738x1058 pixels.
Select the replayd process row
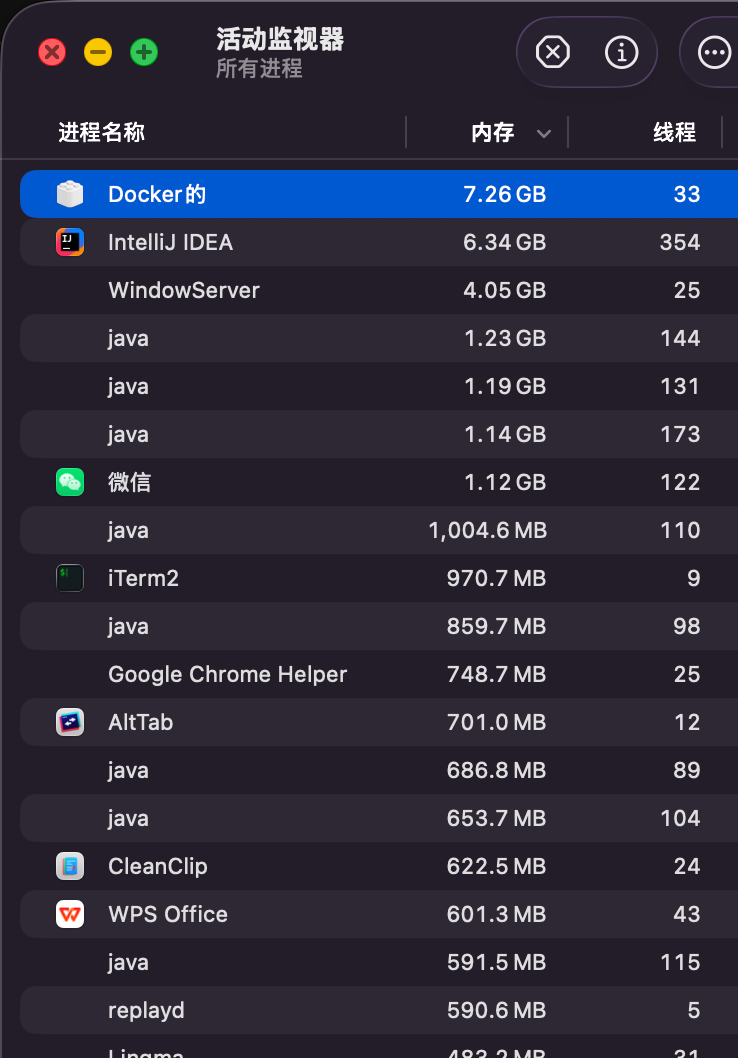click(x=379, y=1010)
